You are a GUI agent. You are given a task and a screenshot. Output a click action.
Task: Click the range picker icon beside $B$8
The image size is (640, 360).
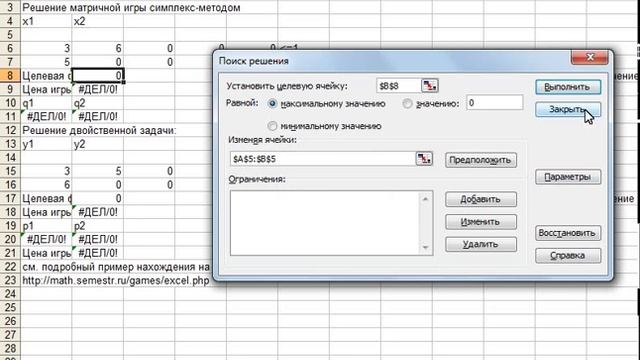tap(429, 86)
